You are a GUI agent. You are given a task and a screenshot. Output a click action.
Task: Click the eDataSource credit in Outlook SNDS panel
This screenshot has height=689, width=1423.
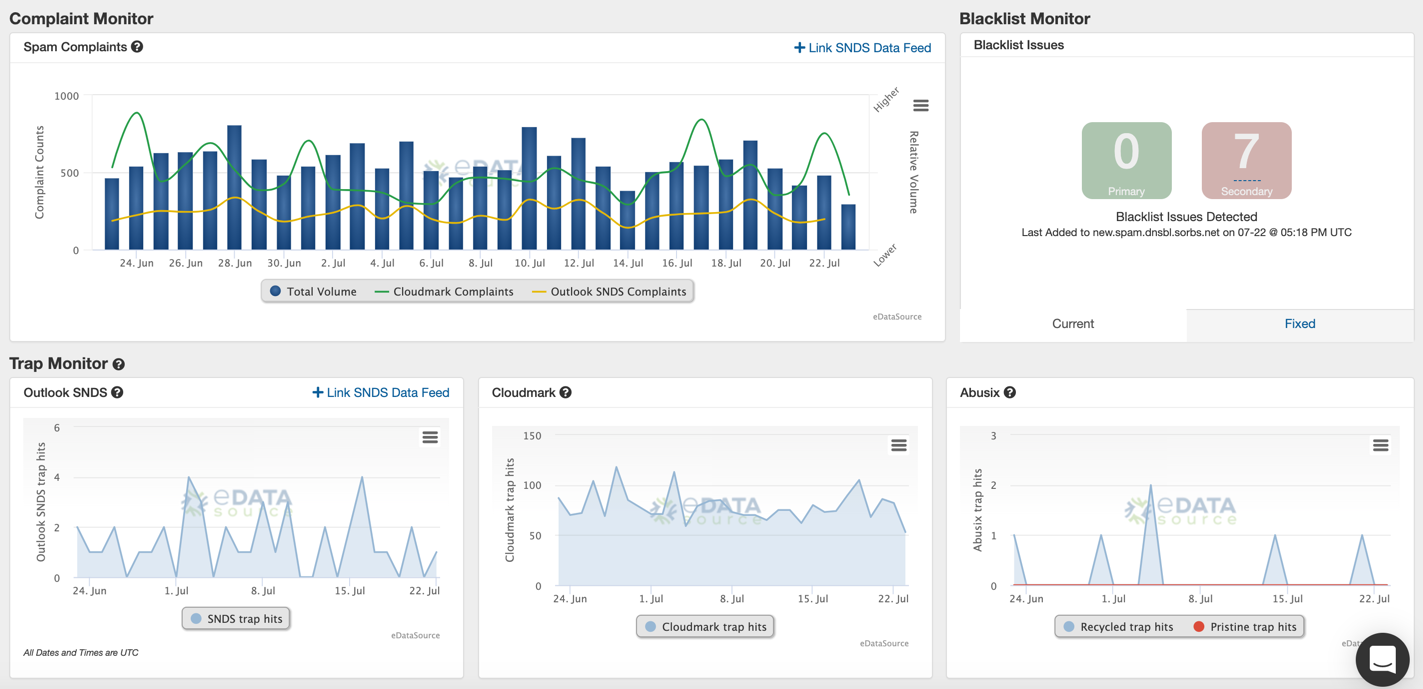415,636
